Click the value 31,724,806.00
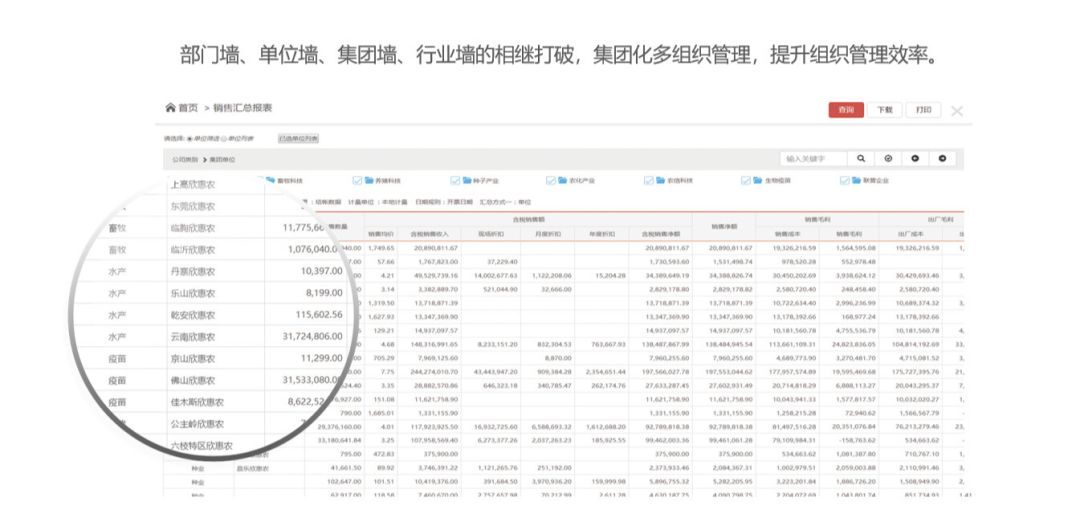Viewport: 1080px width, 522px height. click(312, 336)
